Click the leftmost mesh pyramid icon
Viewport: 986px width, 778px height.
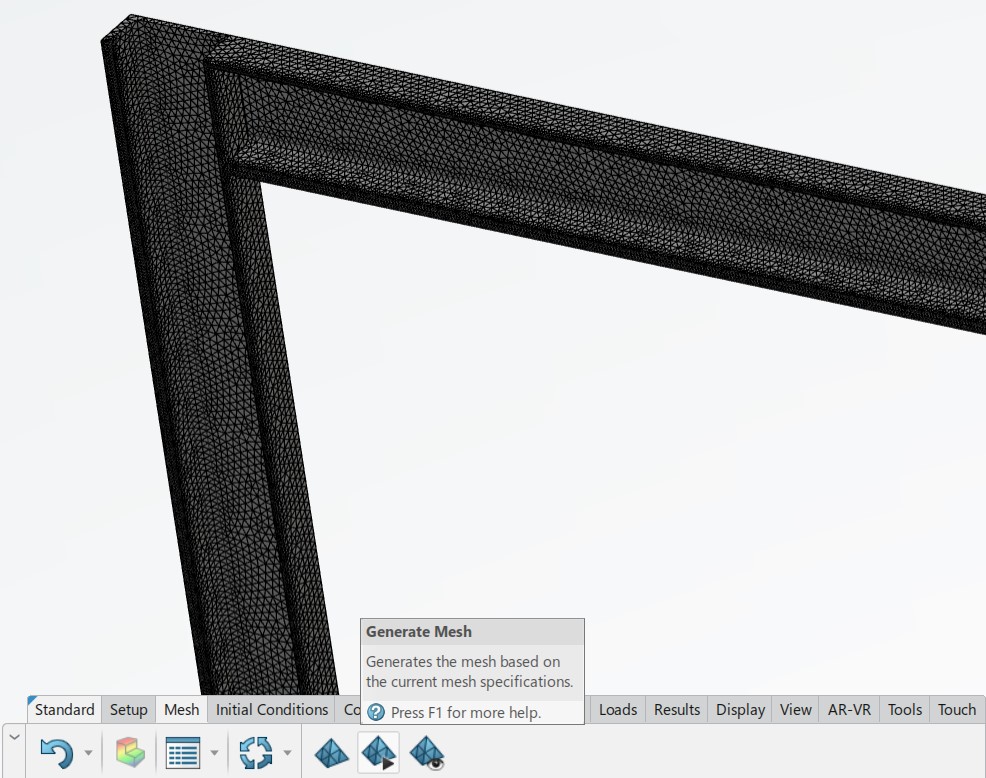click(x=331, y=752)
